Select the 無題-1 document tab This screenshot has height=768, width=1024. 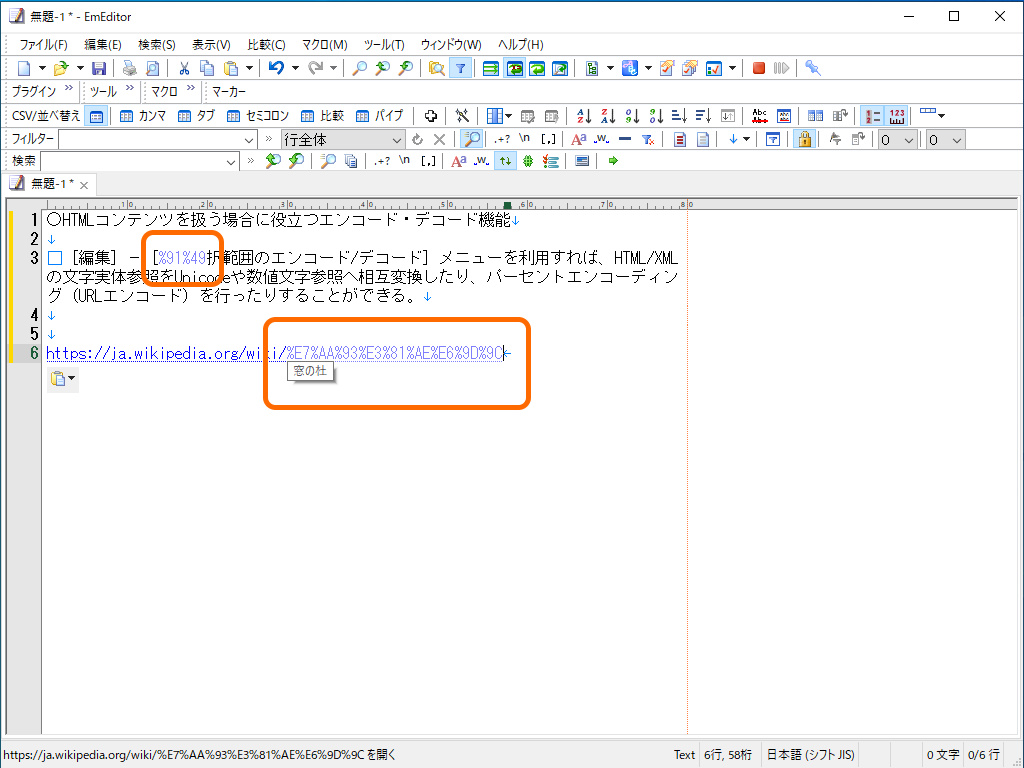[x=50, y=184]
